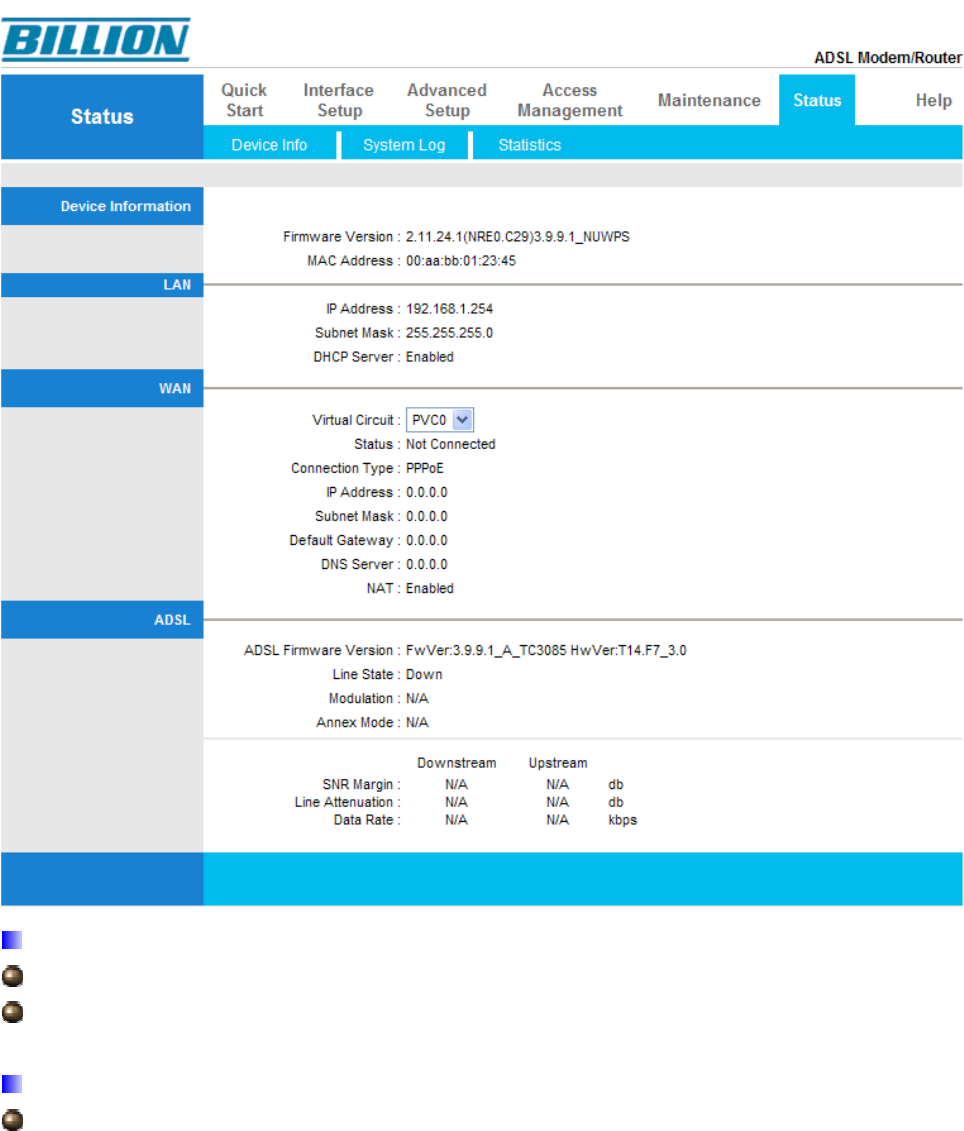This screenshot has height=1131, width=964.
Task: Switch to the Maintenance tab
Action: (x=709, y=100)
